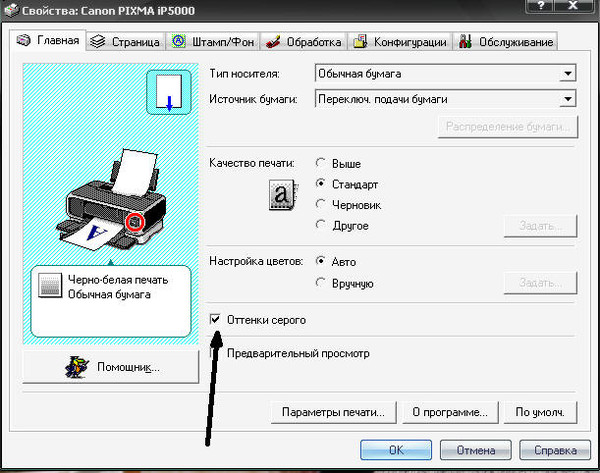
Task: Click the Обычная бумага media type field
Action: [x=445, y=73]
